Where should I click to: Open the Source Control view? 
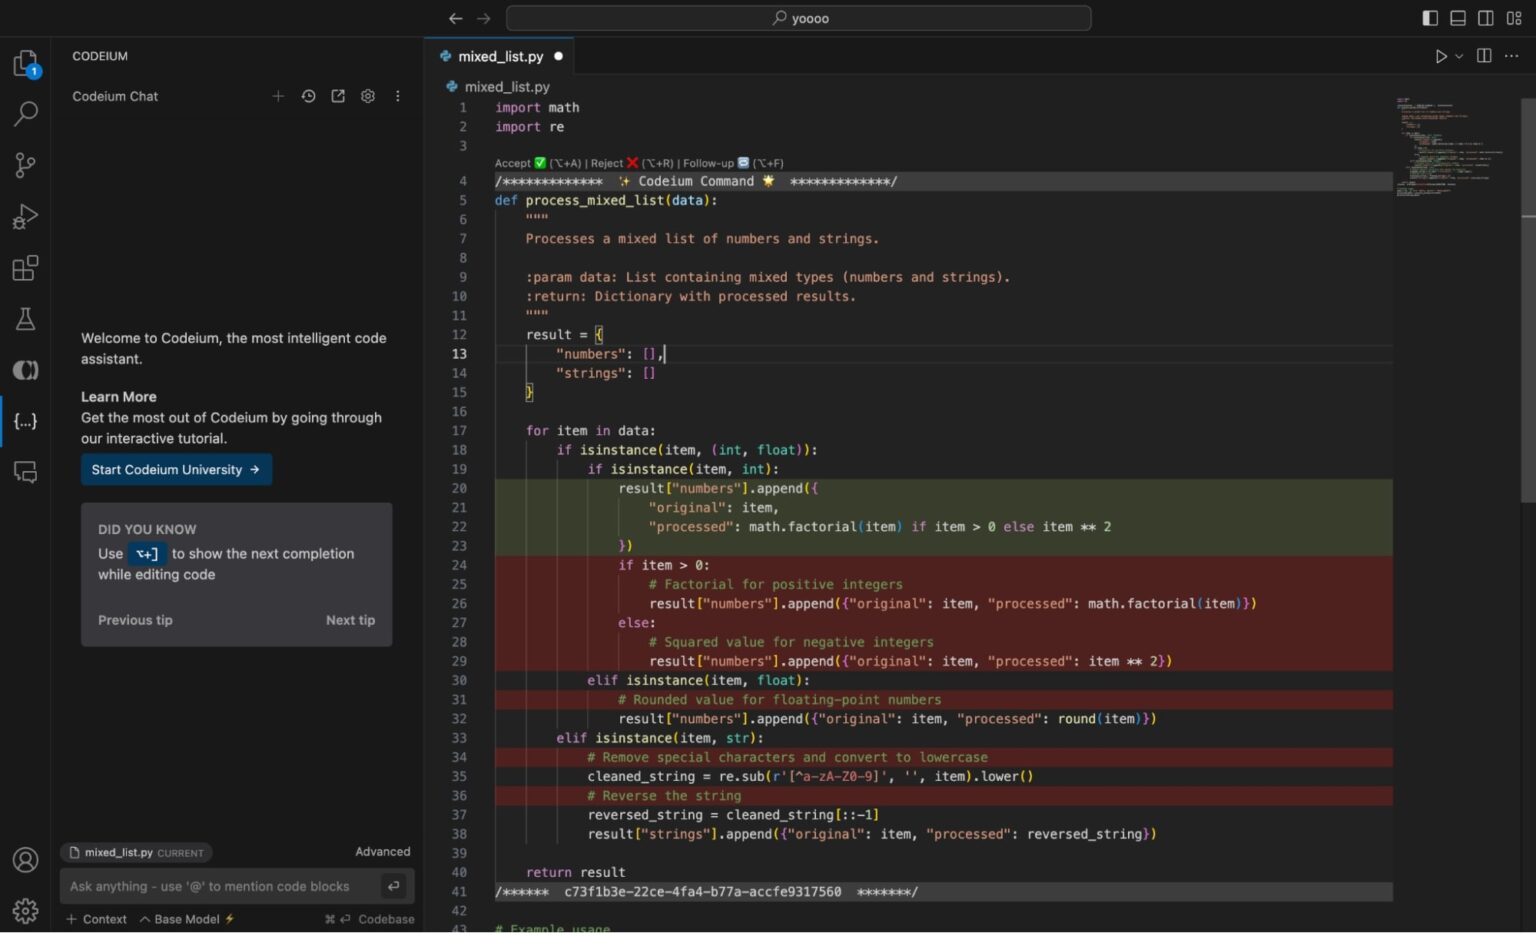click(25, 164)
